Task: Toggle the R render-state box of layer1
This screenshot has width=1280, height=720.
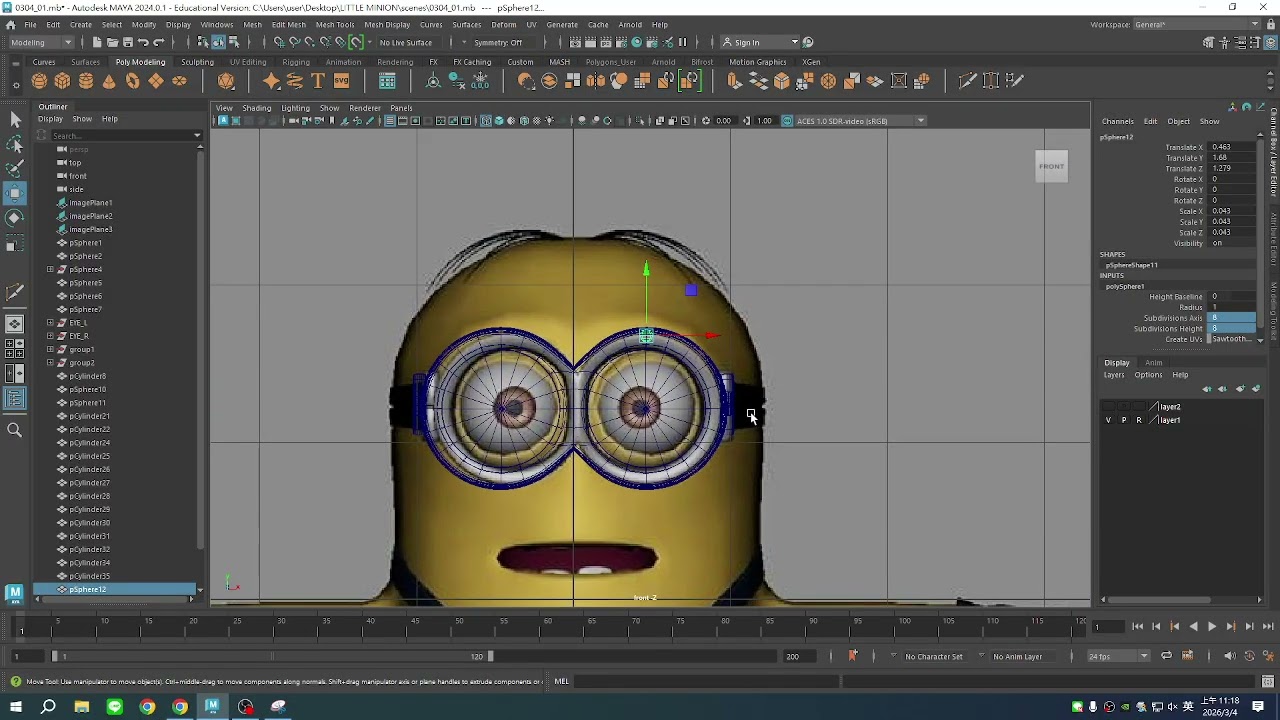Action: coord(1138,420)
